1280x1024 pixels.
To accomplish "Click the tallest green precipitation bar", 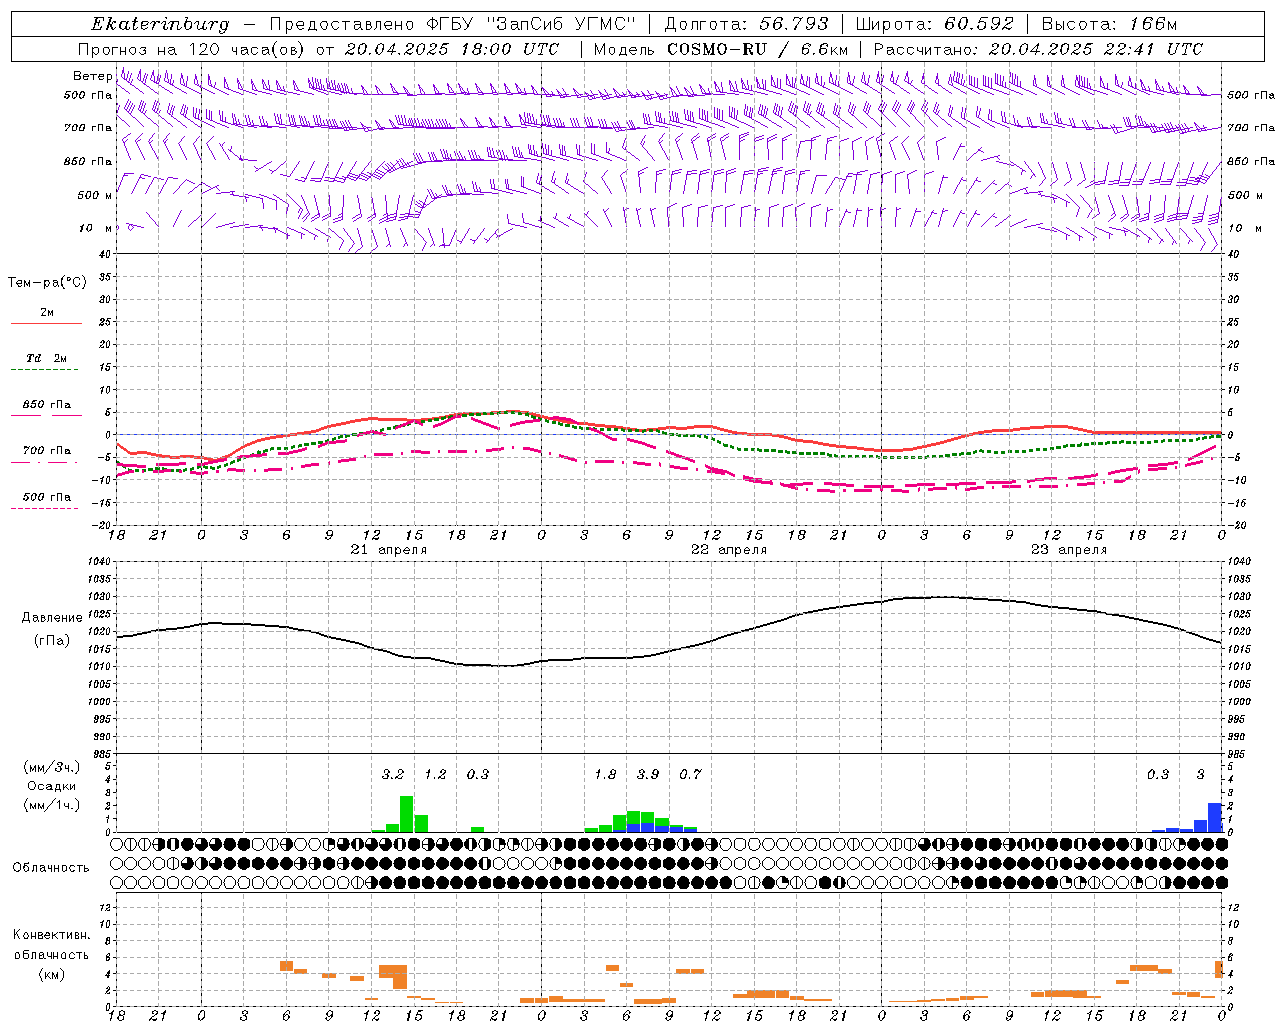I will click(407, 814).
